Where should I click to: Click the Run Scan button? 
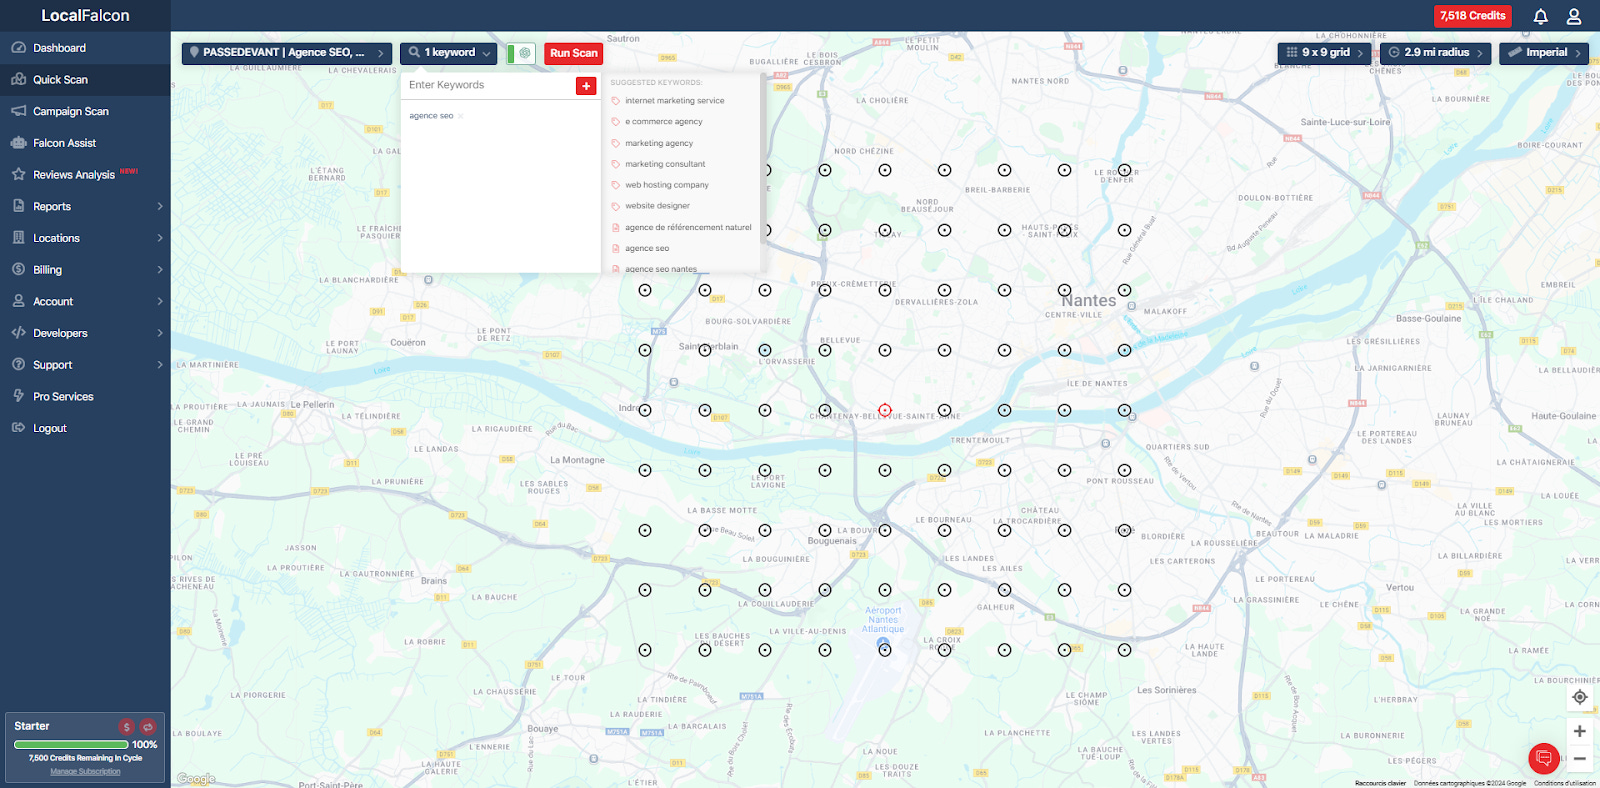pos(573,53)
